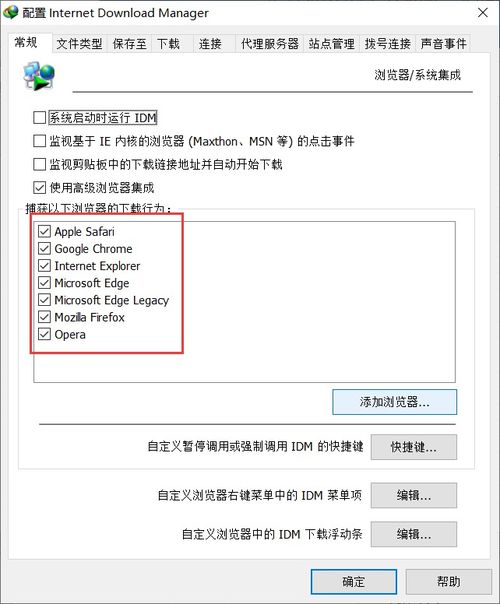Toggle Microsoft Edge Legacy checkbox

coord(44,300)
